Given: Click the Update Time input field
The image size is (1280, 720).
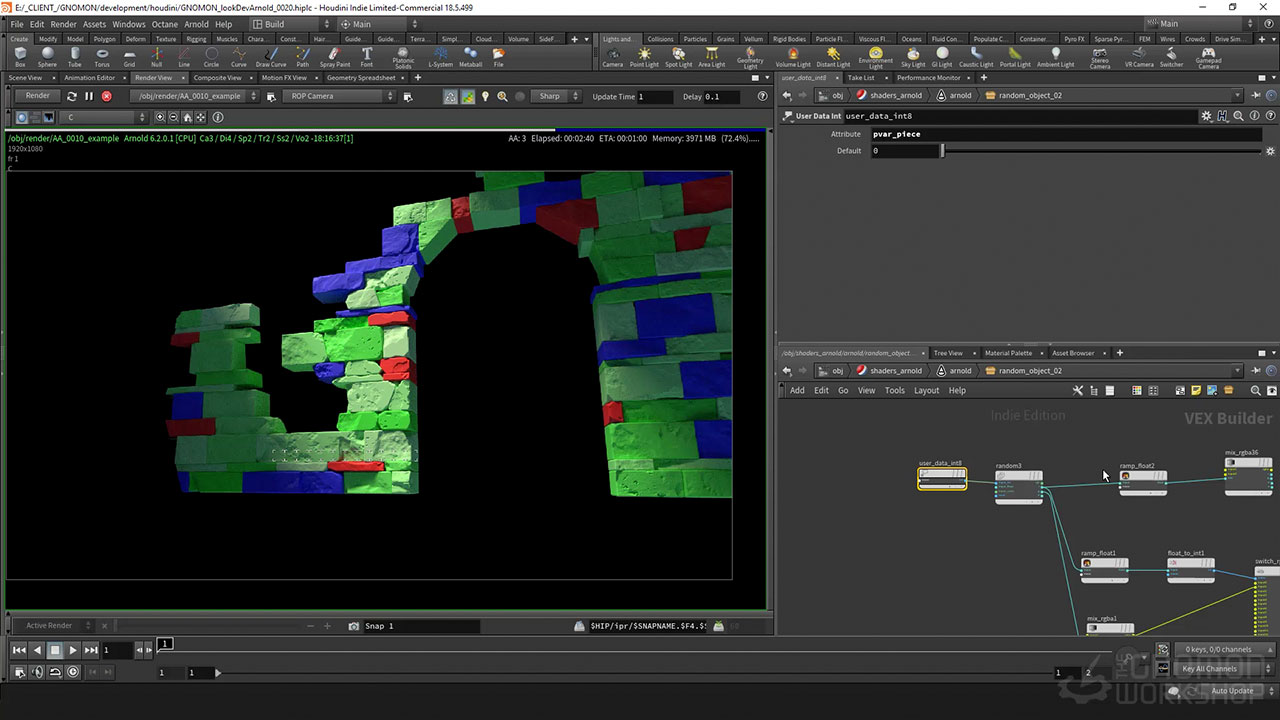Looking at the screenshot, I should [656, 97].
